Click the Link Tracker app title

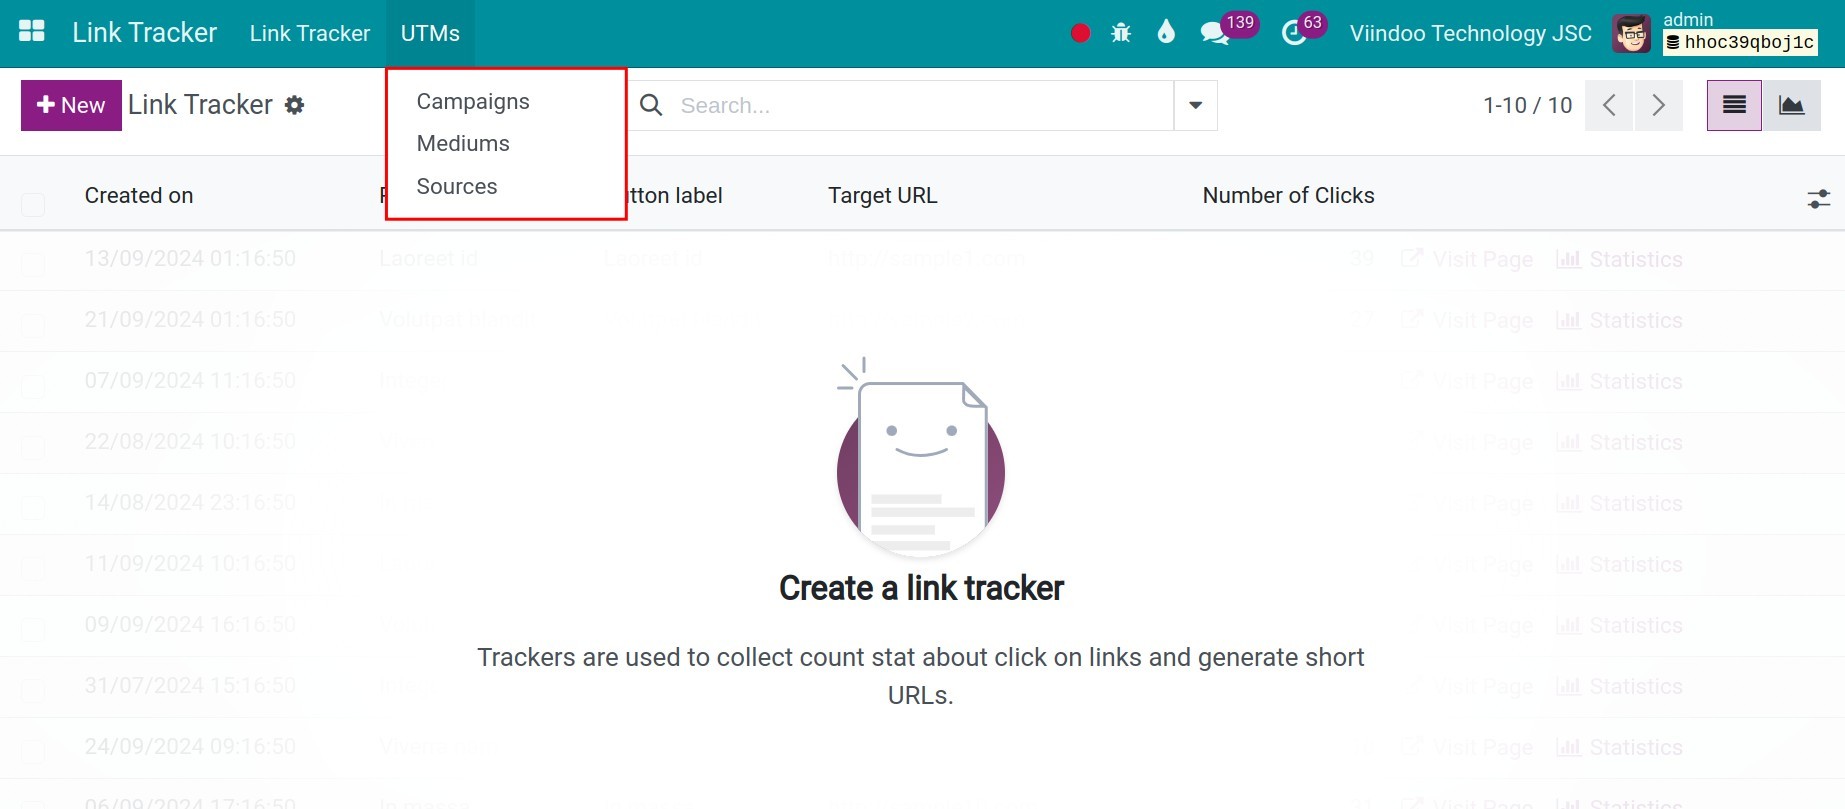pyautogui.click(x=144, y=32)
